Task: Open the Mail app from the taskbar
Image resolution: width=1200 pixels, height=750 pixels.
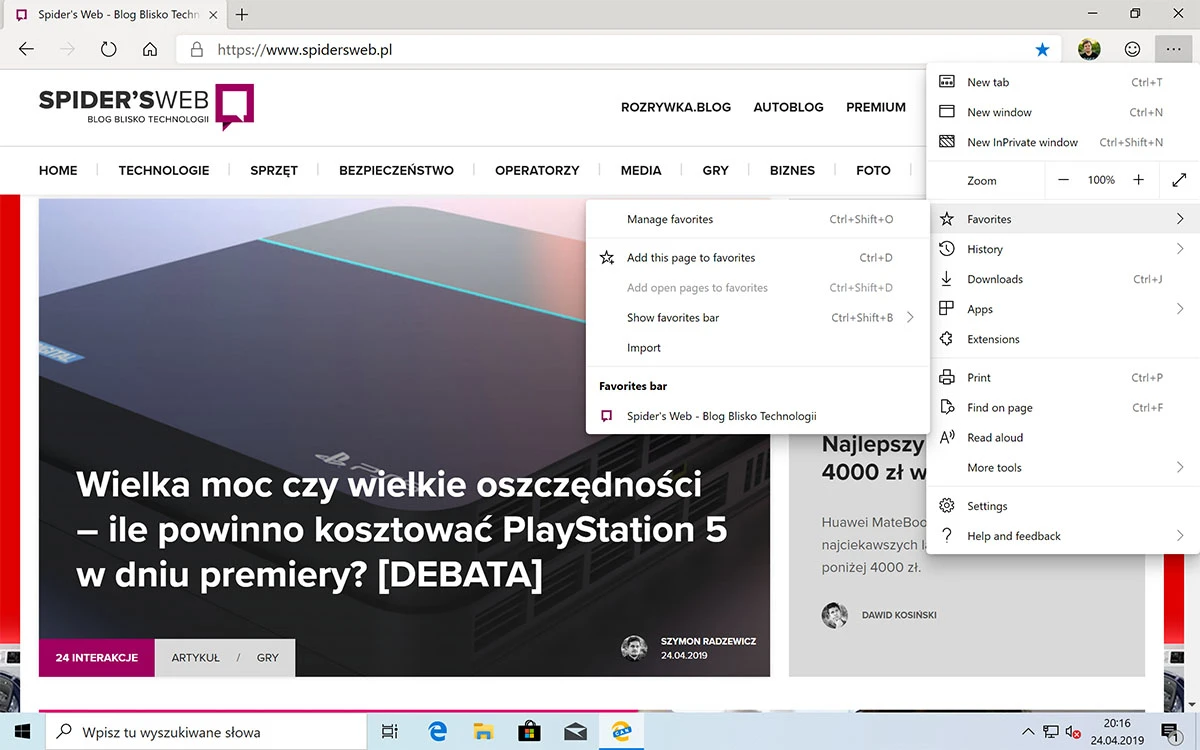Action: pyautogui.click(x=575, y=732)
